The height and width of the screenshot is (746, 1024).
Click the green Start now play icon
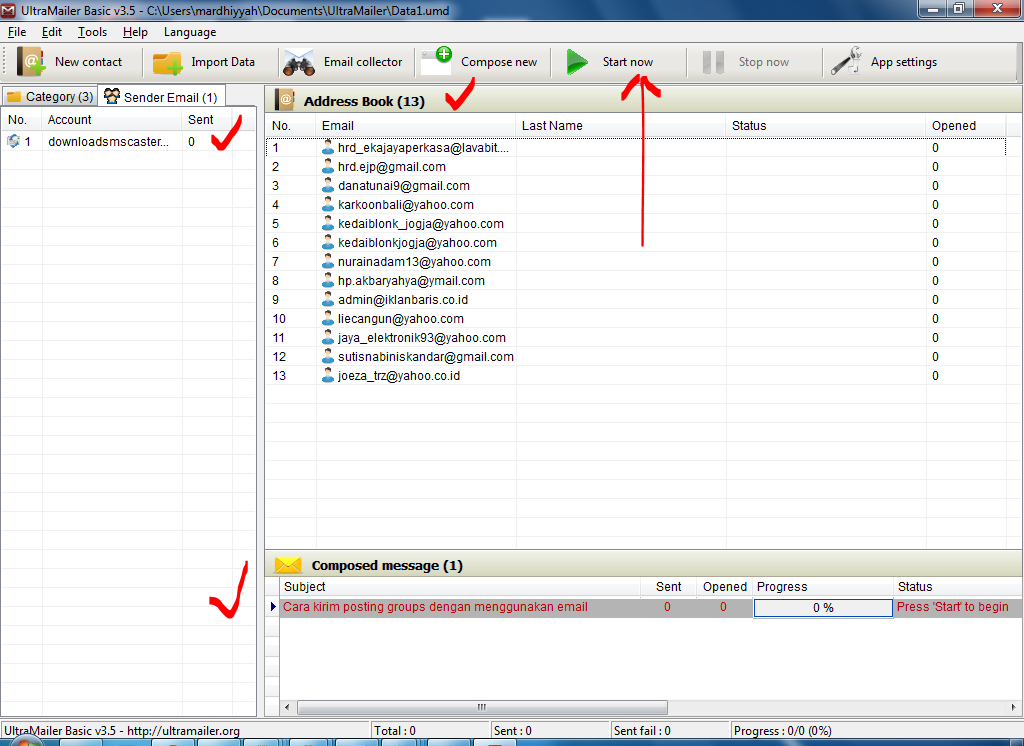577,62
